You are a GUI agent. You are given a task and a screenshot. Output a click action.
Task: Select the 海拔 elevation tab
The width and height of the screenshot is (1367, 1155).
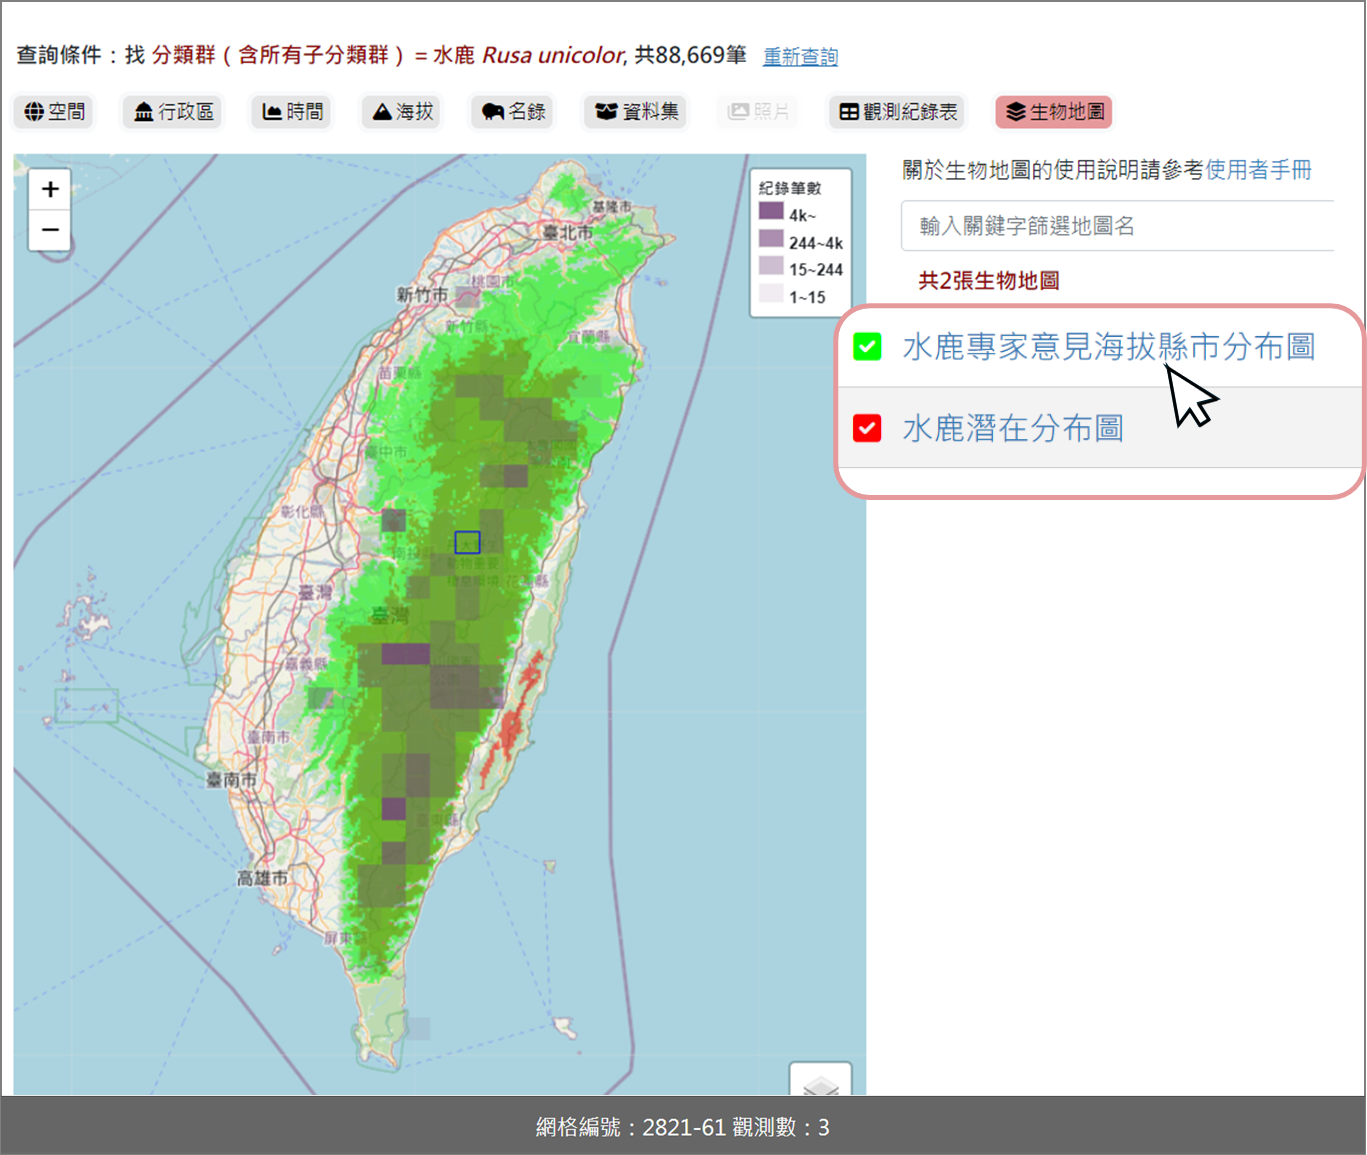tap(403, 112)
